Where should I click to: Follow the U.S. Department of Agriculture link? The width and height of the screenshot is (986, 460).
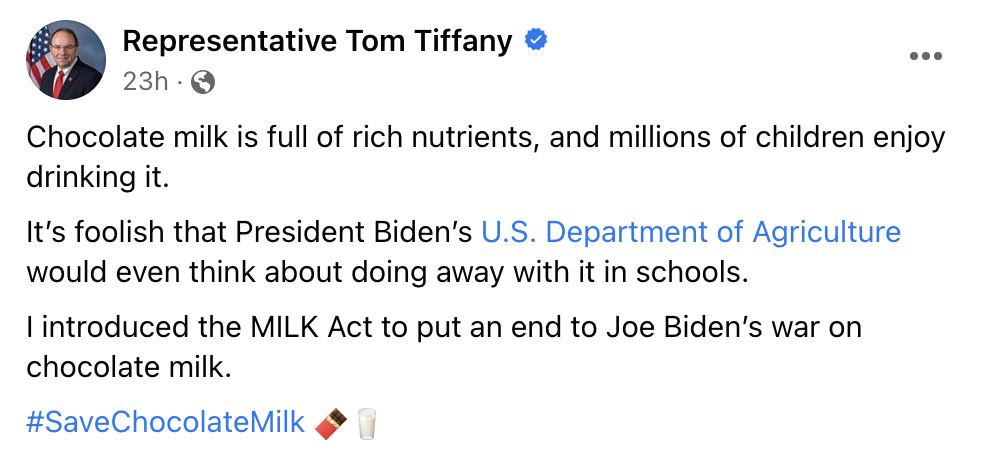point(690,233)
